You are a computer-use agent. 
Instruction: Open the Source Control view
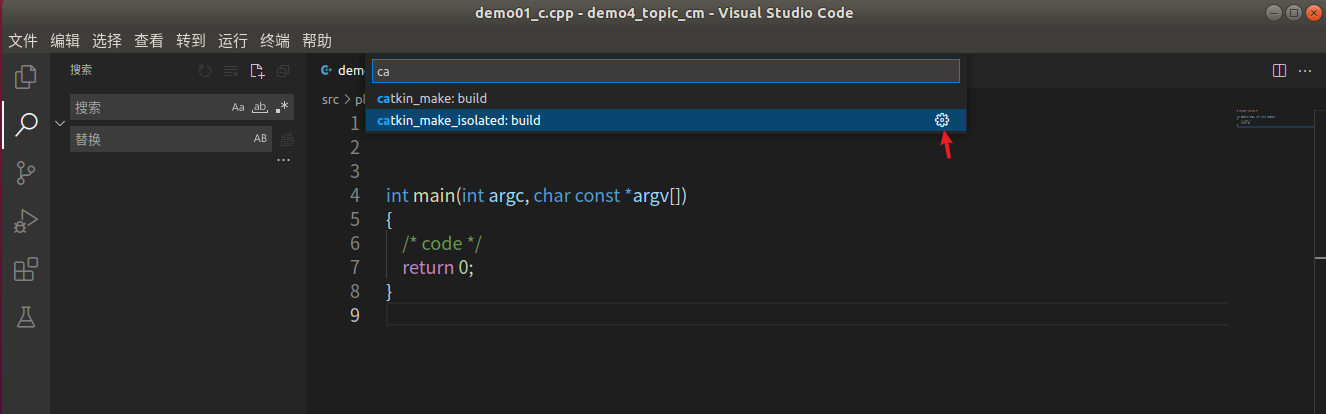[26, 172]
